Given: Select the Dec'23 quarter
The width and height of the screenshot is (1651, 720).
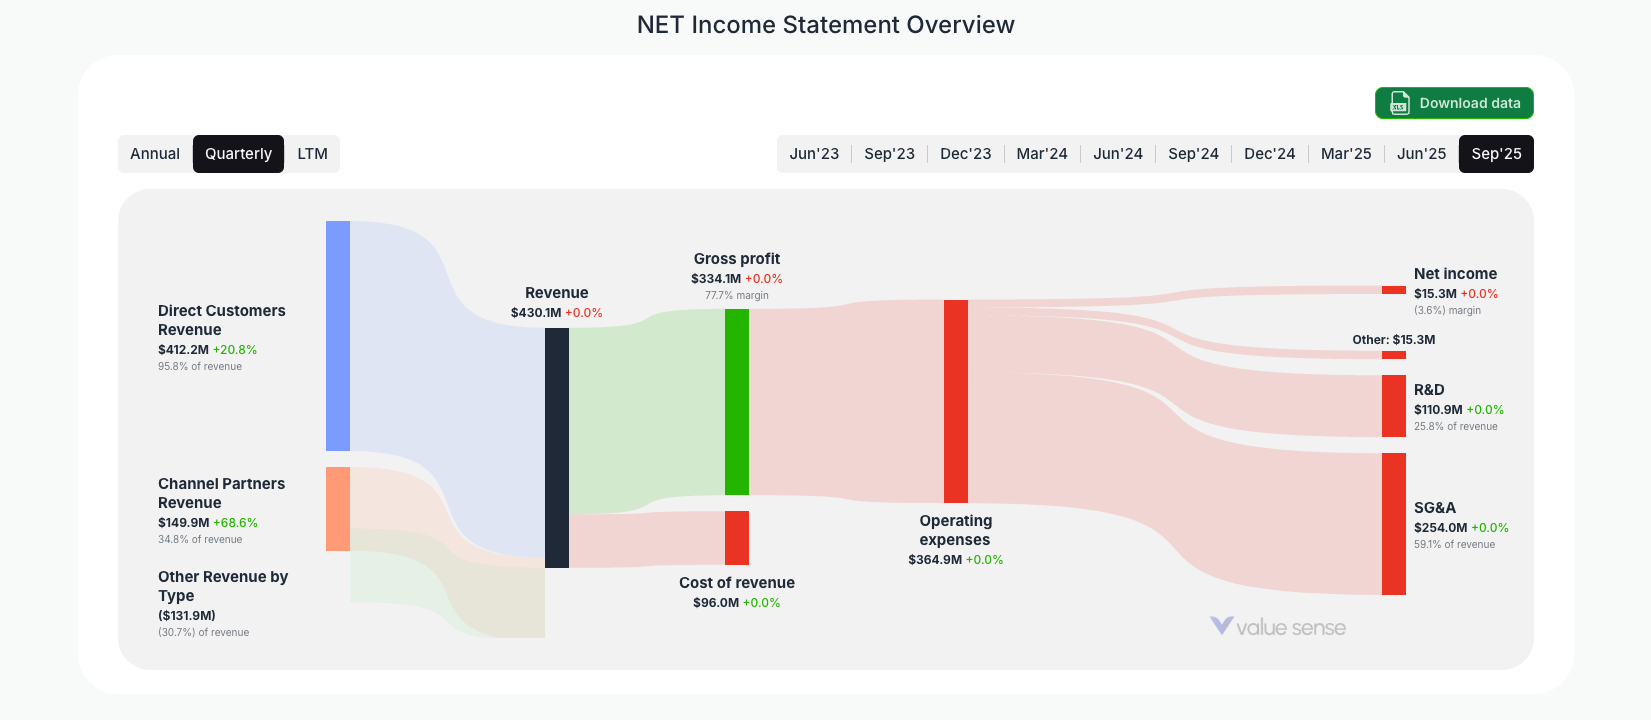Looking at the screenshot, I should point(965,153).
